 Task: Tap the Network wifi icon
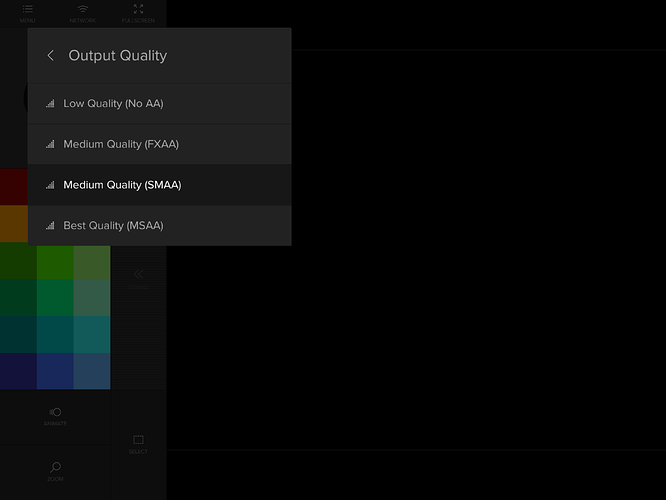coord(83,12)
